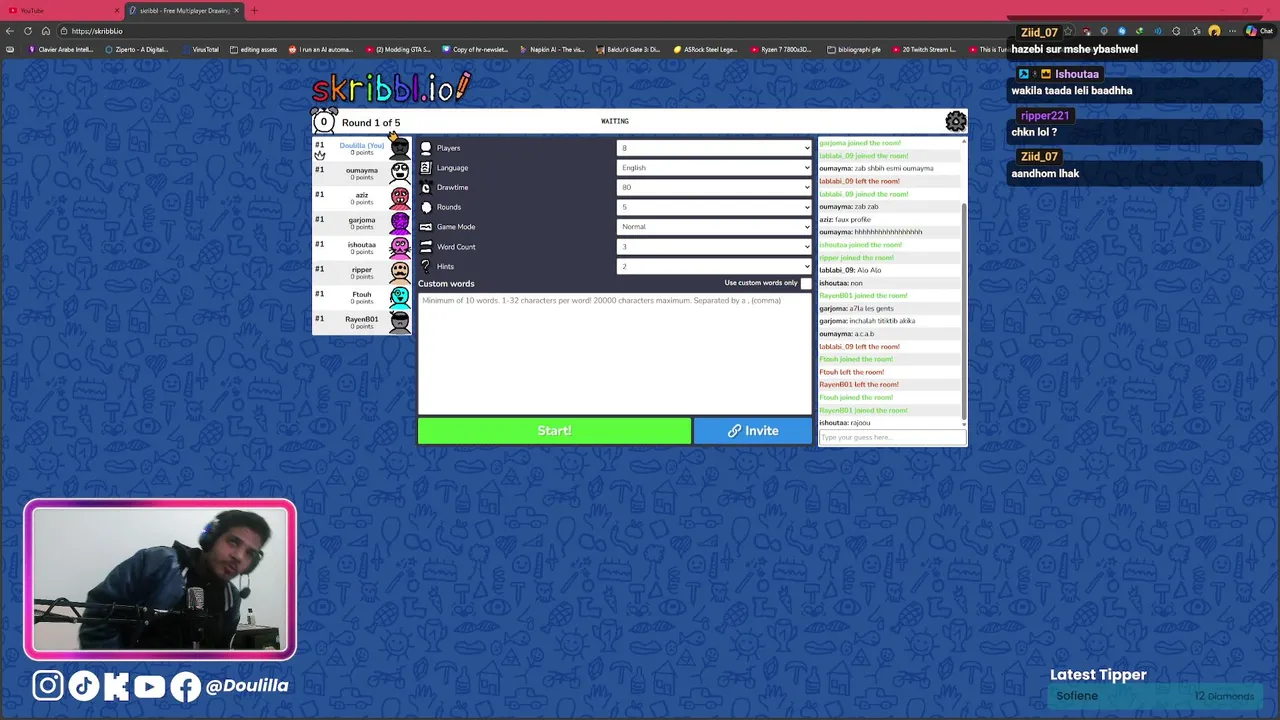
Task: Click the webcam overlay thumbnail
Action: coord(160,580)
